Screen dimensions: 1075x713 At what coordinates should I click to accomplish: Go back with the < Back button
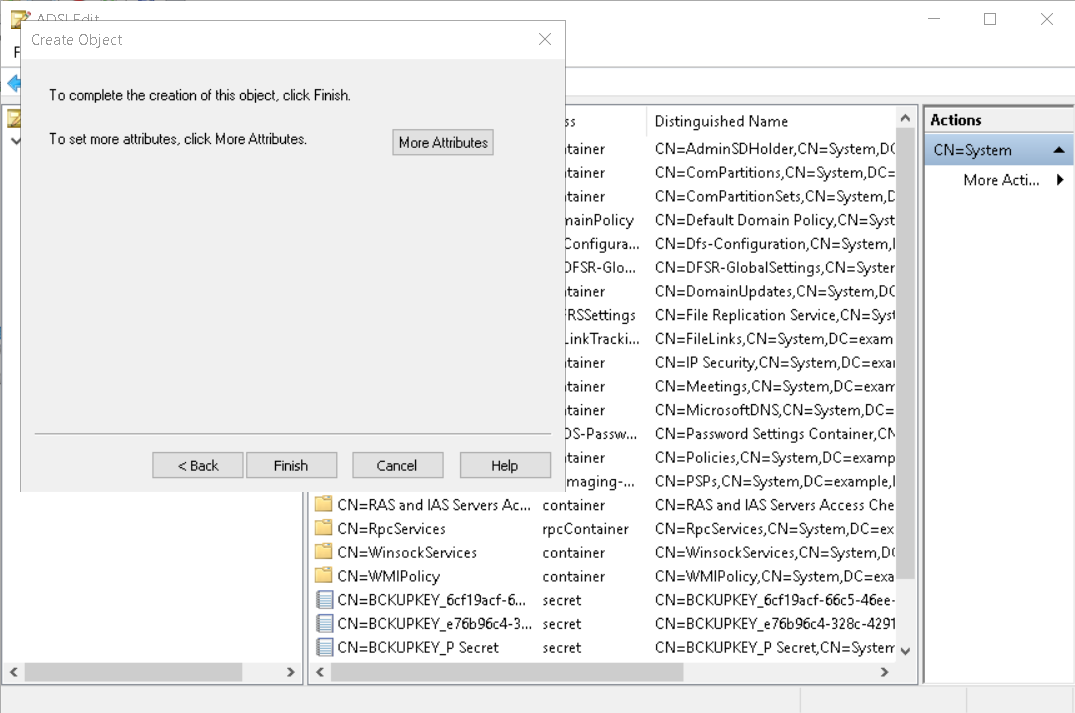[x=198, y=465]
